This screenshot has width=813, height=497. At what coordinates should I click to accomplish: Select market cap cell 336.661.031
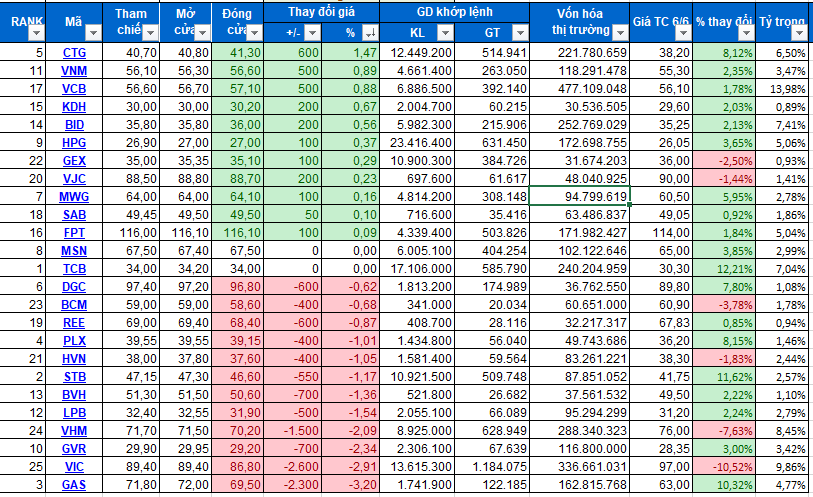click(x=580, y=466)
